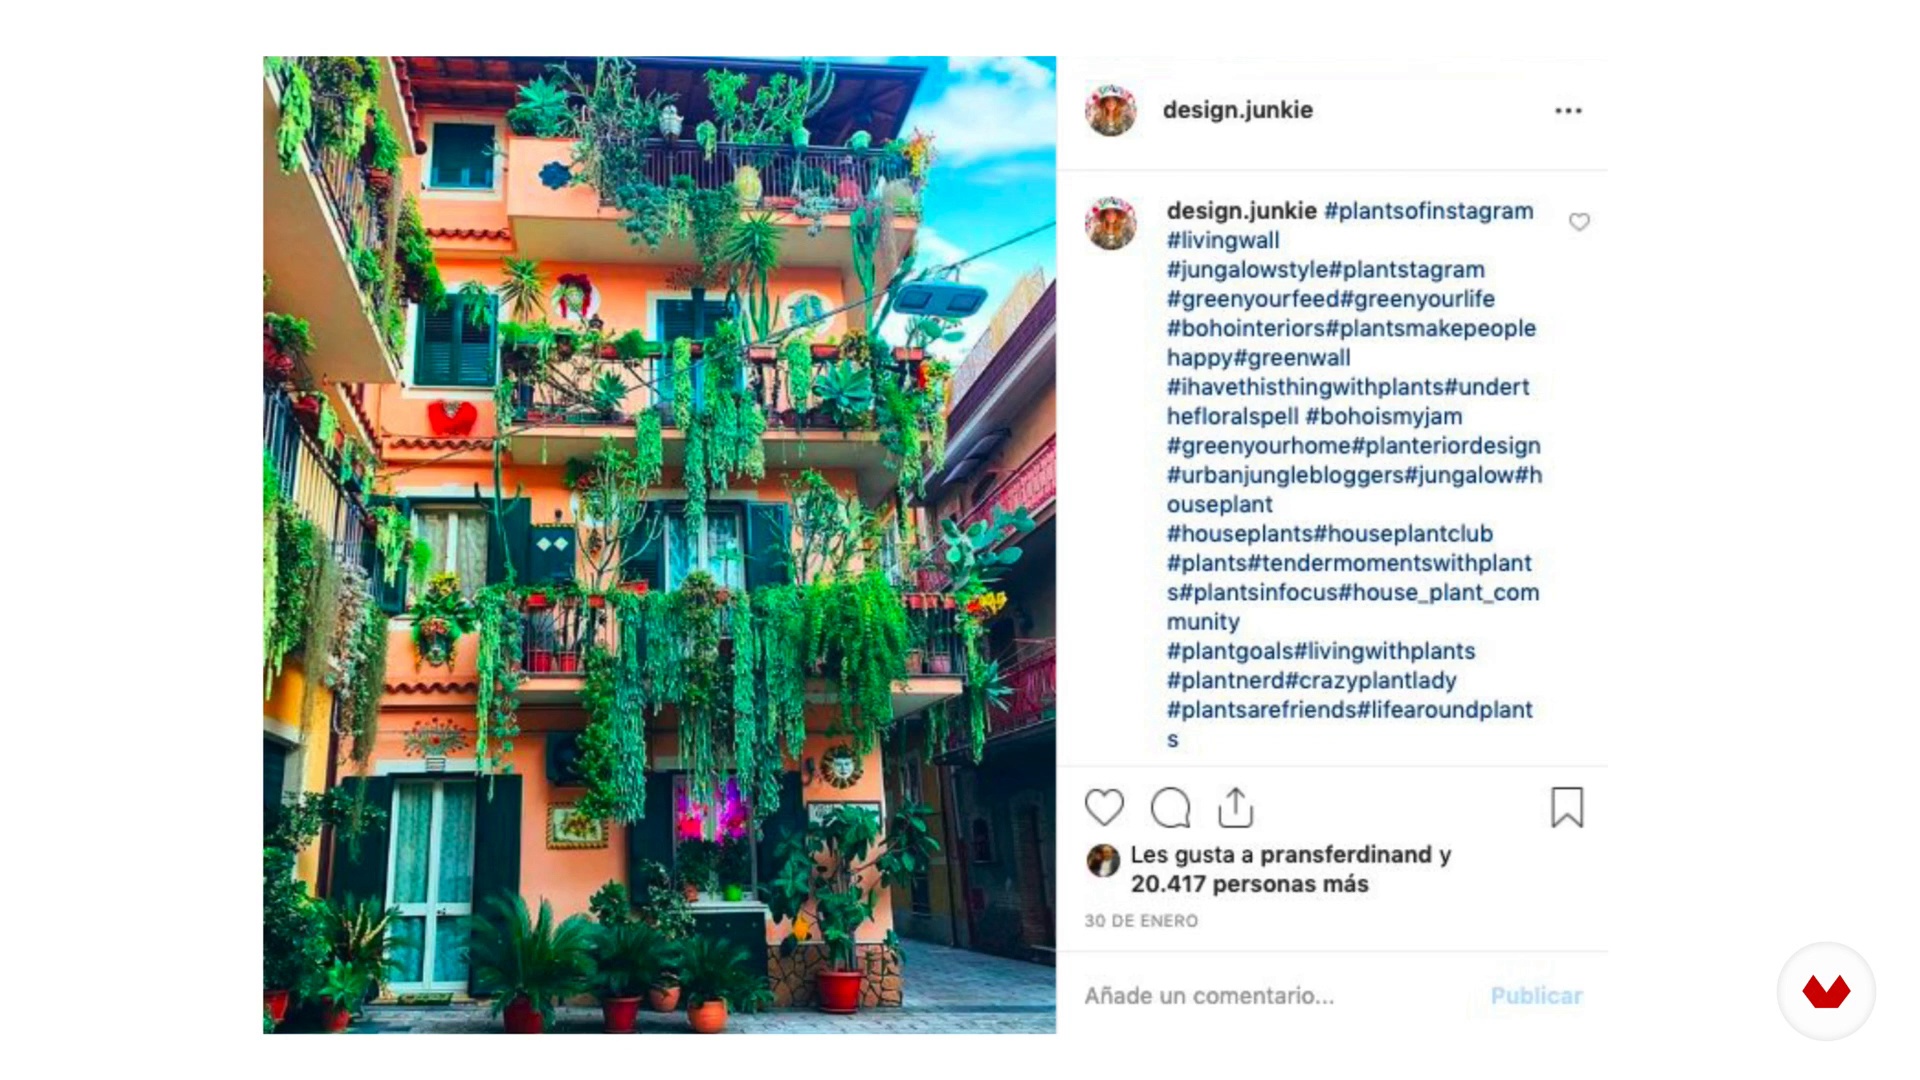
Task: Click pransferdinand's small liker avatar
Action: tap(1103, 861)
